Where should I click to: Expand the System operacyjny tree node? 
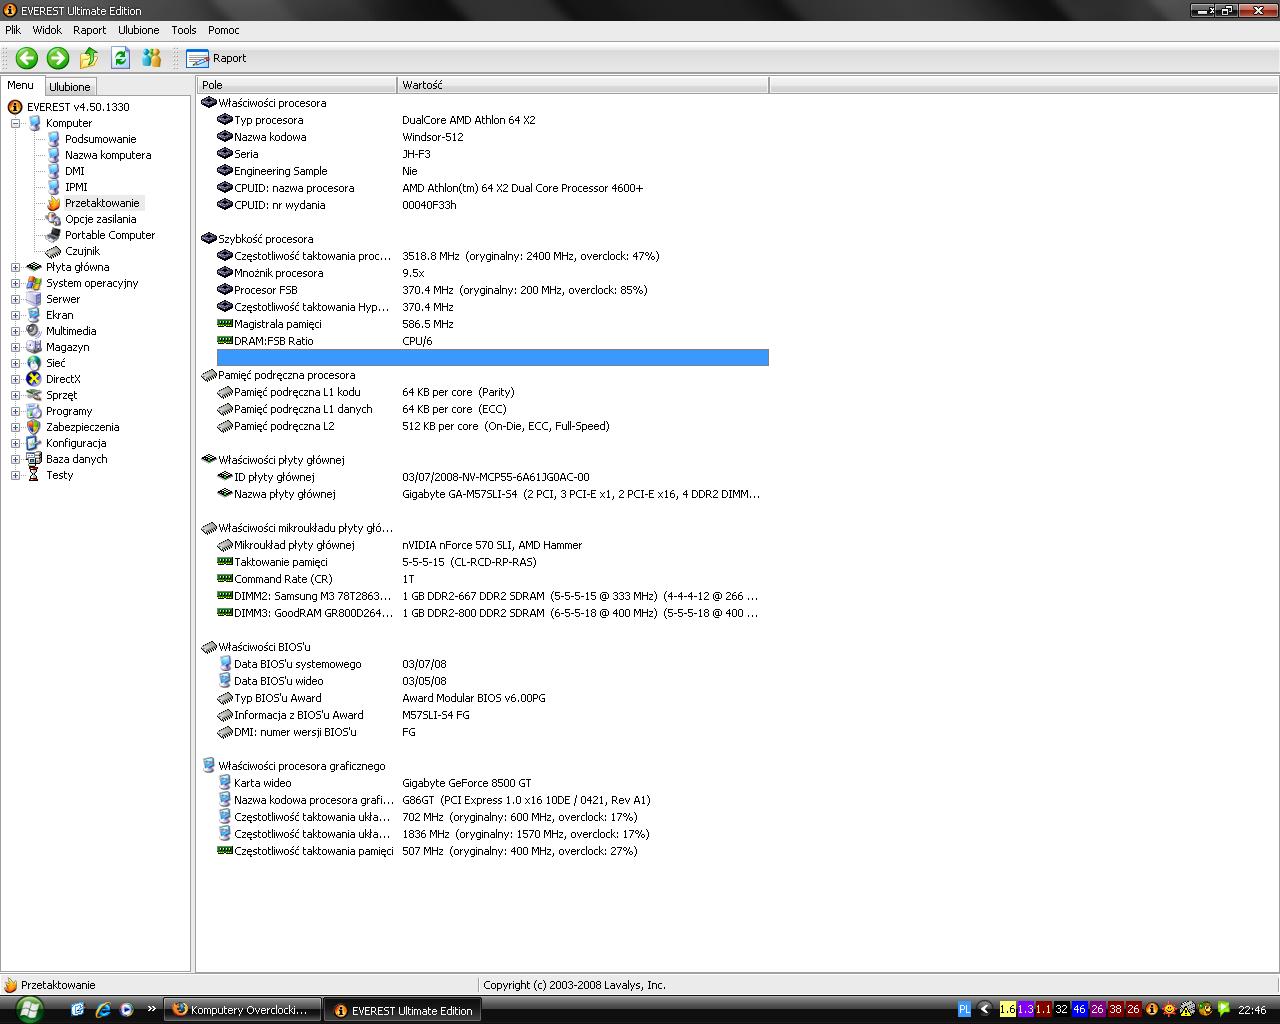(15, 283)
